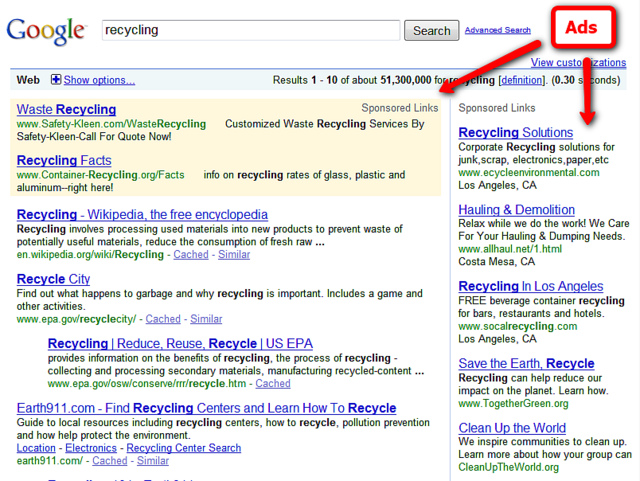Open Reduce, Reuse, Recycle US EPA result
This screenshot has height=481, width=640.
pyautogui.click(x=180, y=344)
